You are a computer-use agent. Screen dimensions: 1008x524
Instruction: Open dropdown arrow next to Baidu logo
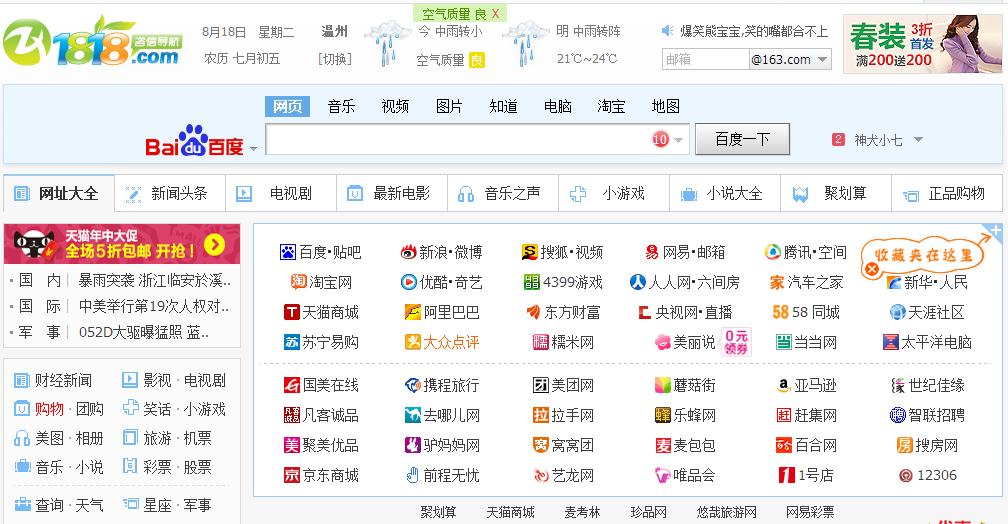[253, 149]
